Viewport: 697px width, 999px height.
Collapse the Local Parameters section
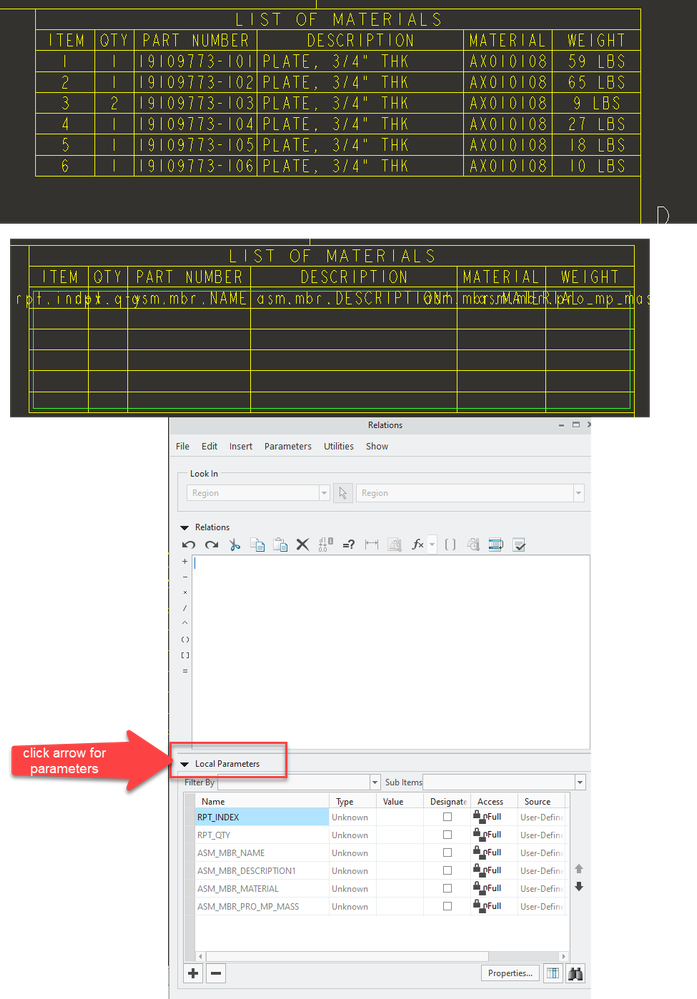[185, 764]
